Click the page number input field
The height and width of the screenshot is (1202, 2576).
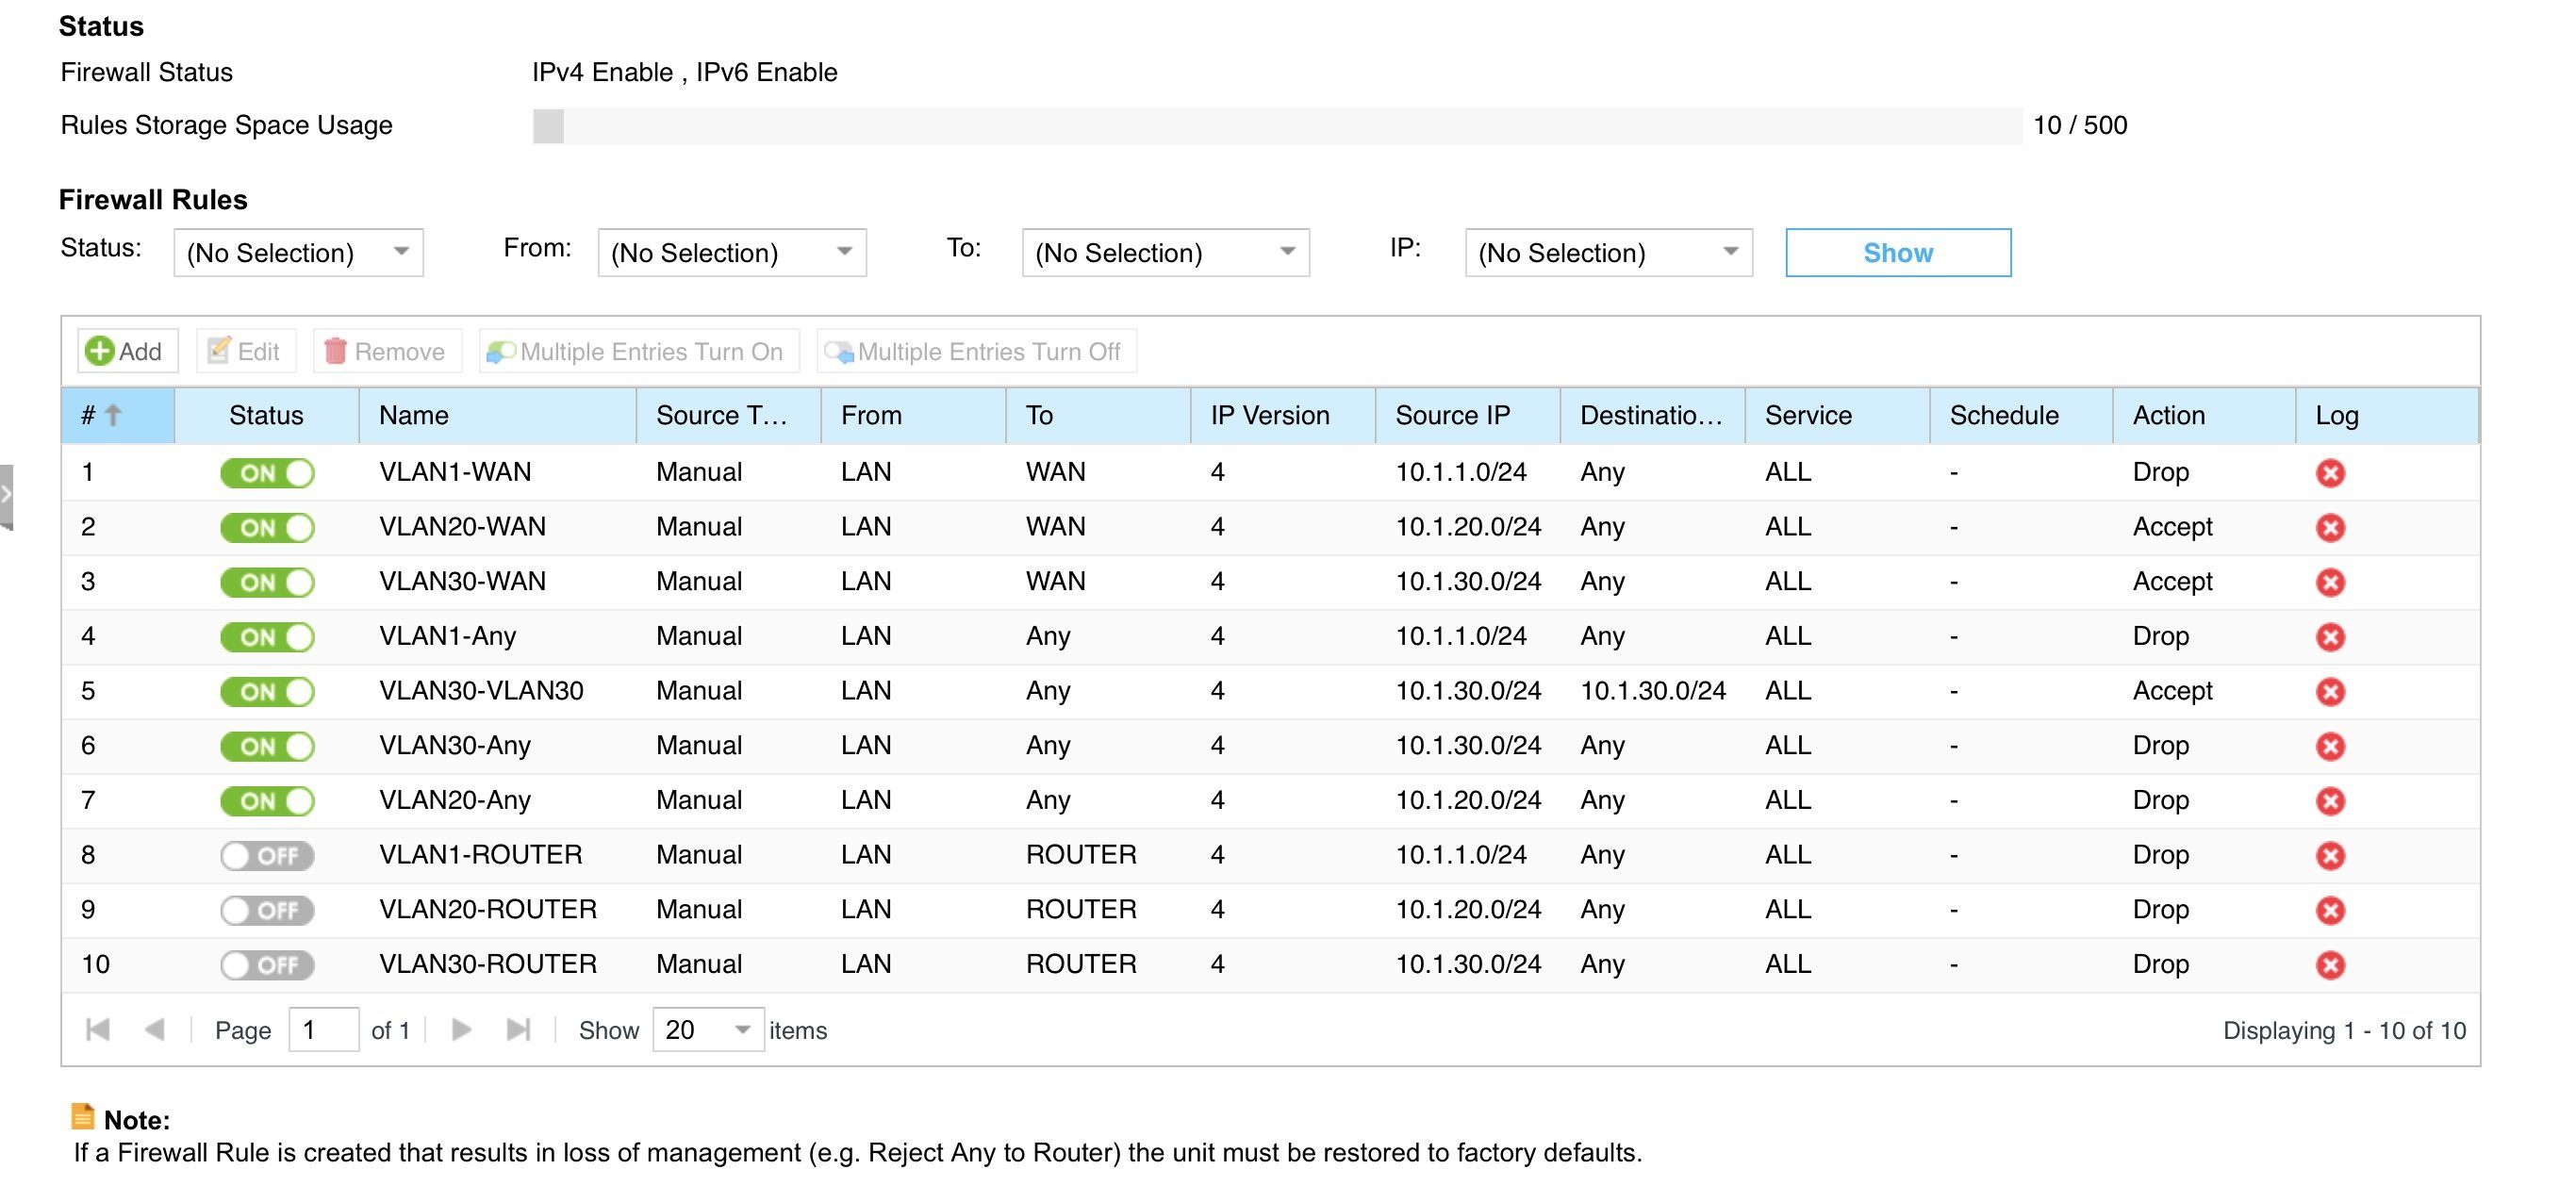click(x=323, y=1030)
